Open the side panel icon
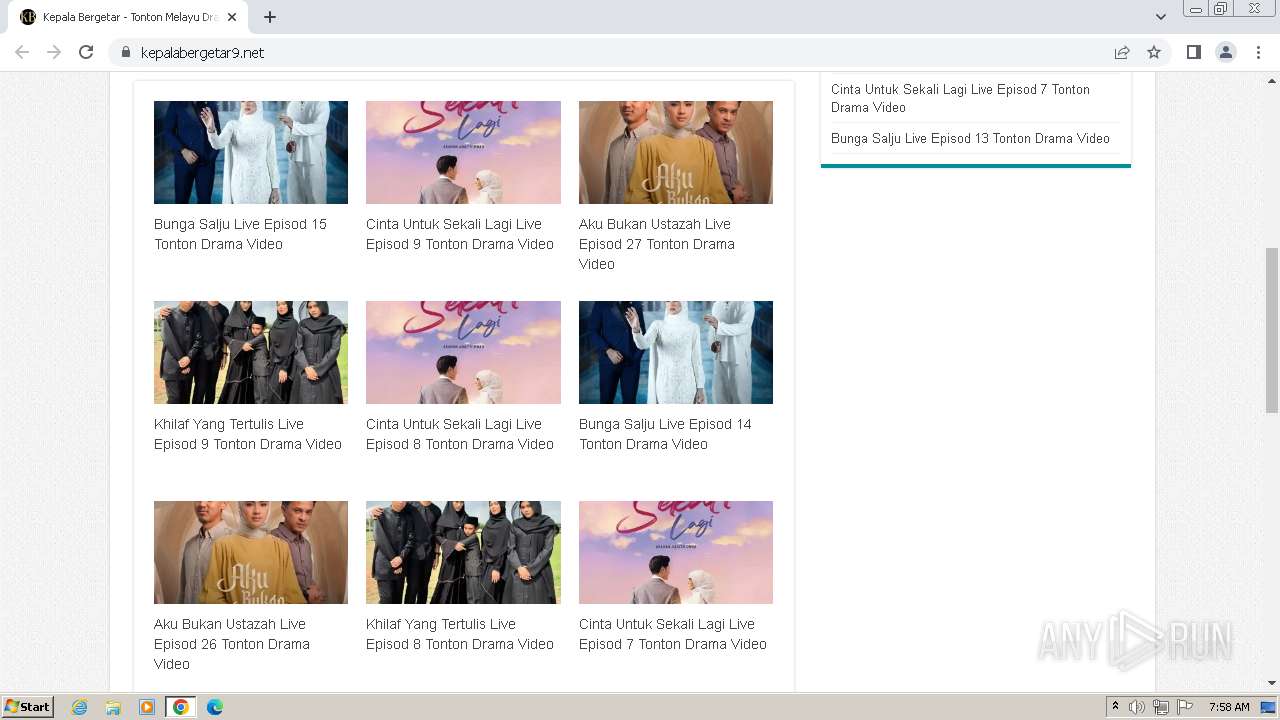Screen dimensions: 1280x720 point(1193,52)
